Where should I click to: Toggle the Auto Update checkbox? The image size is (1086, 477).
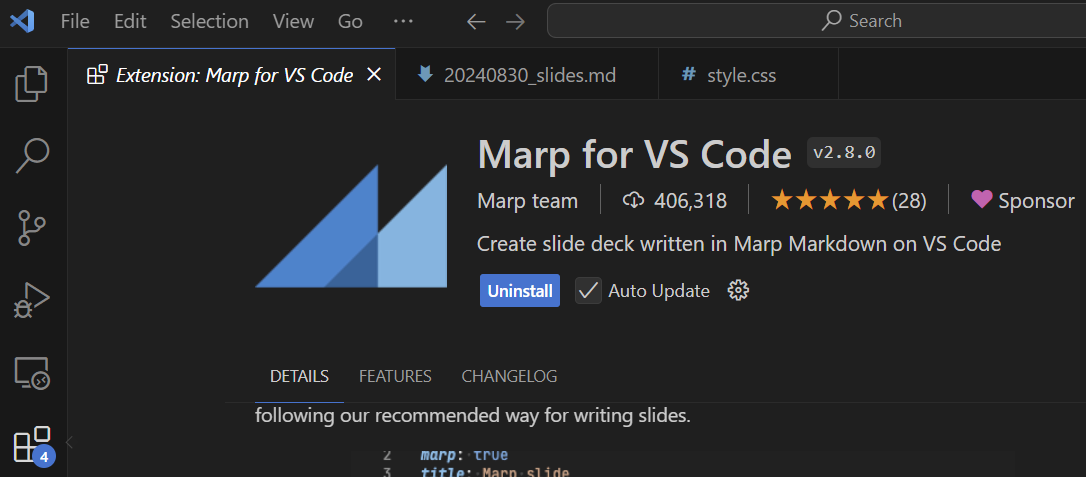pos(588,291)
